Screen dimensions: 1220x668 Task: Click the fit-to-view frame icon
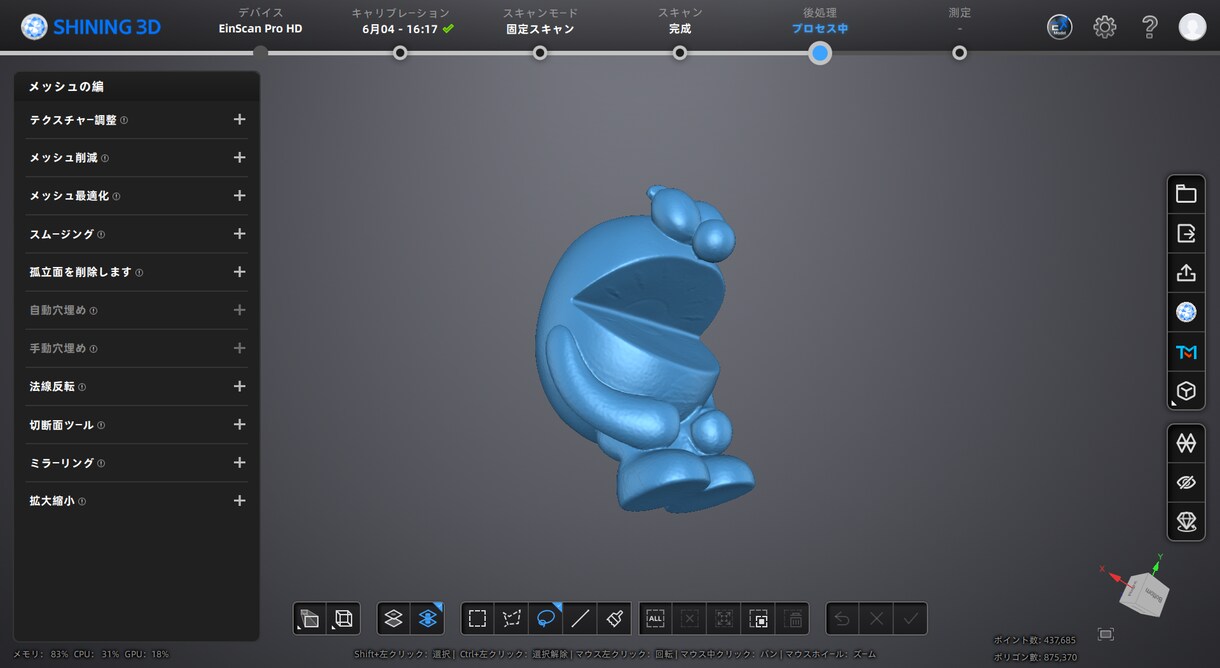[1105, 634]
